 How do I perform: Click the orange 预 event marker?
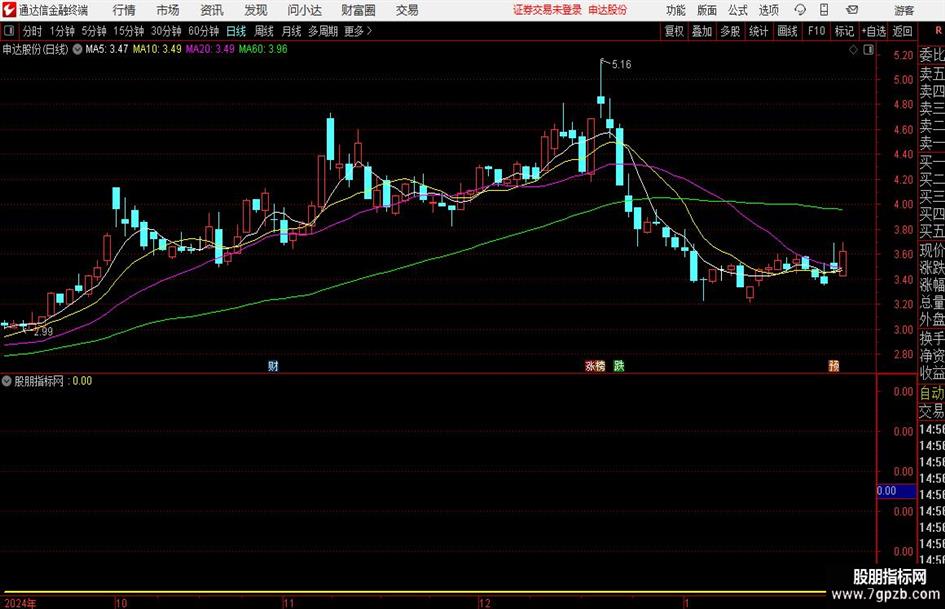[x=834, y=366]
